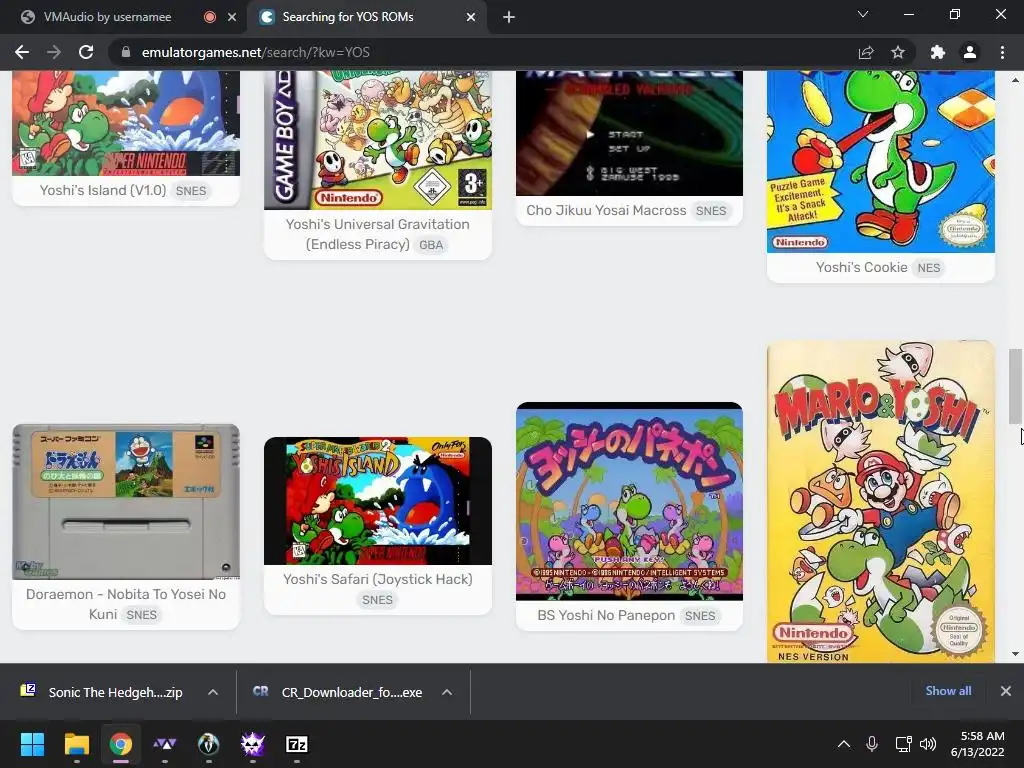1024x768 pixels.
Task: Go back to the previous page
Action: point(22,52)
